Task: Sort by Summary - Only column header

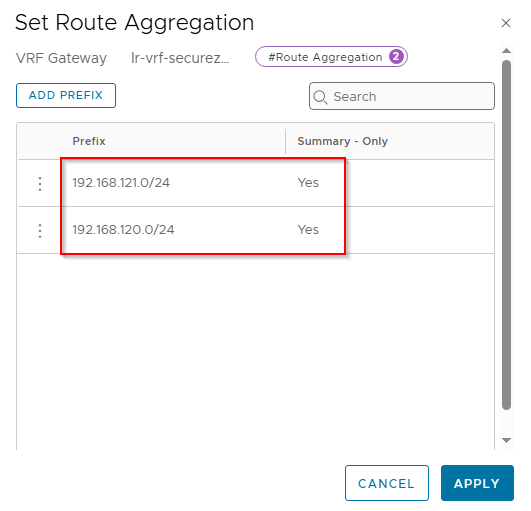Action: [342, 141]
